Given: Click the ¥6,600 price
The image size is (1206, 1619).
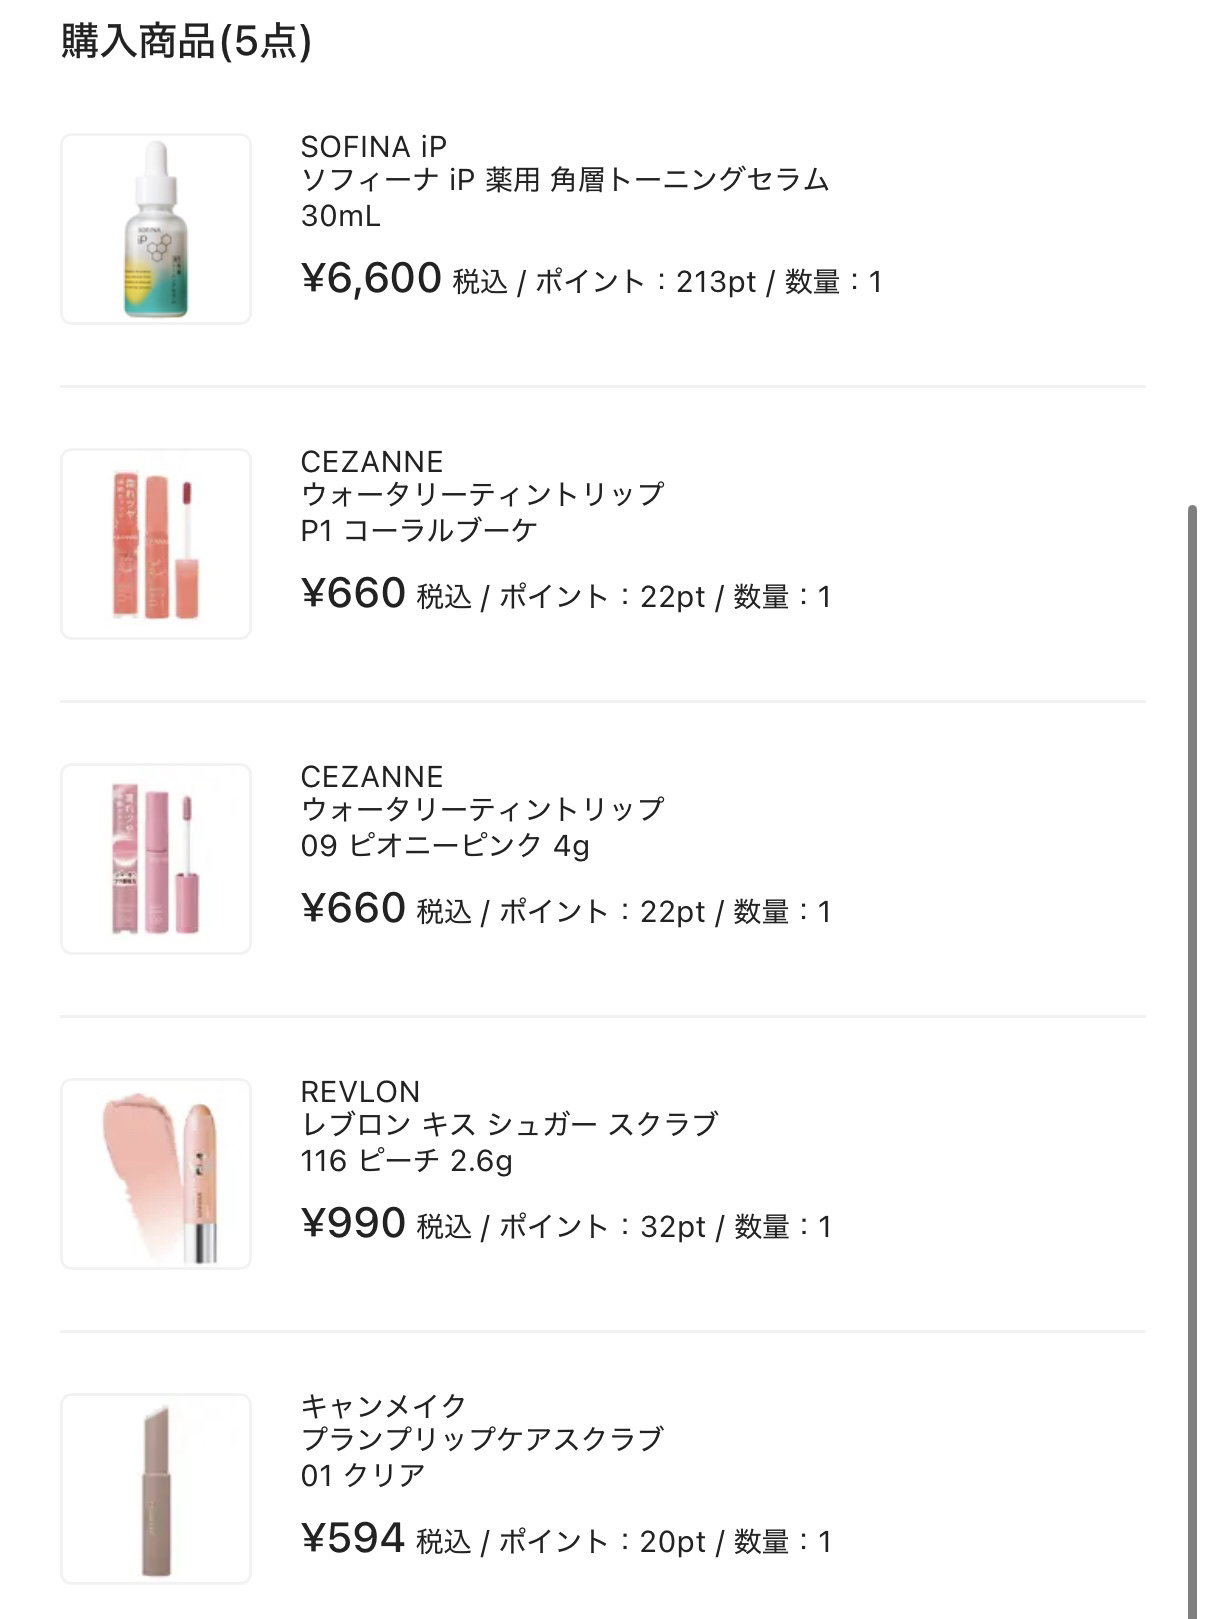Looking at the screenshot, I should coord(371,279).
